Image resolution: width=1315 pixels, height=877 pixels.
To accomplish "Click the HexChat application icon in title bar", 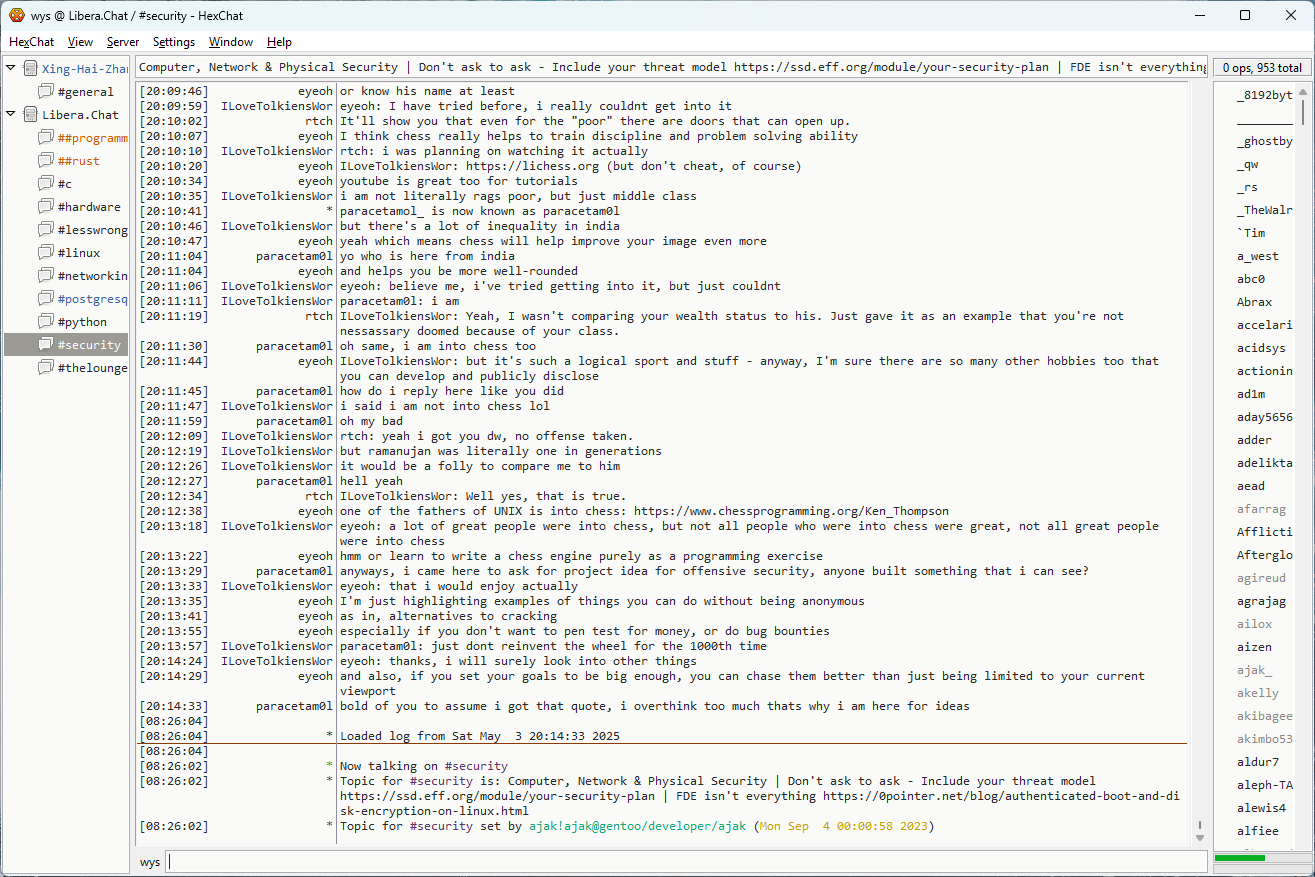I will pos(16,15).
